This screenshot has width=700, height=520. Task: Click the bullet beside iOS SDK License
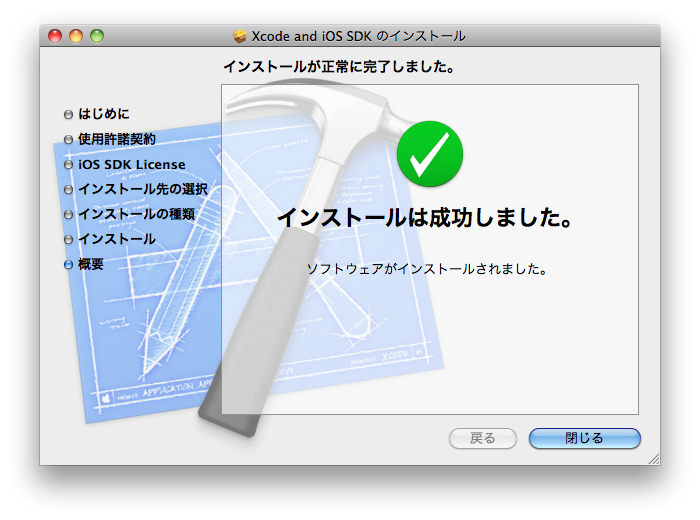click(68, 165)
